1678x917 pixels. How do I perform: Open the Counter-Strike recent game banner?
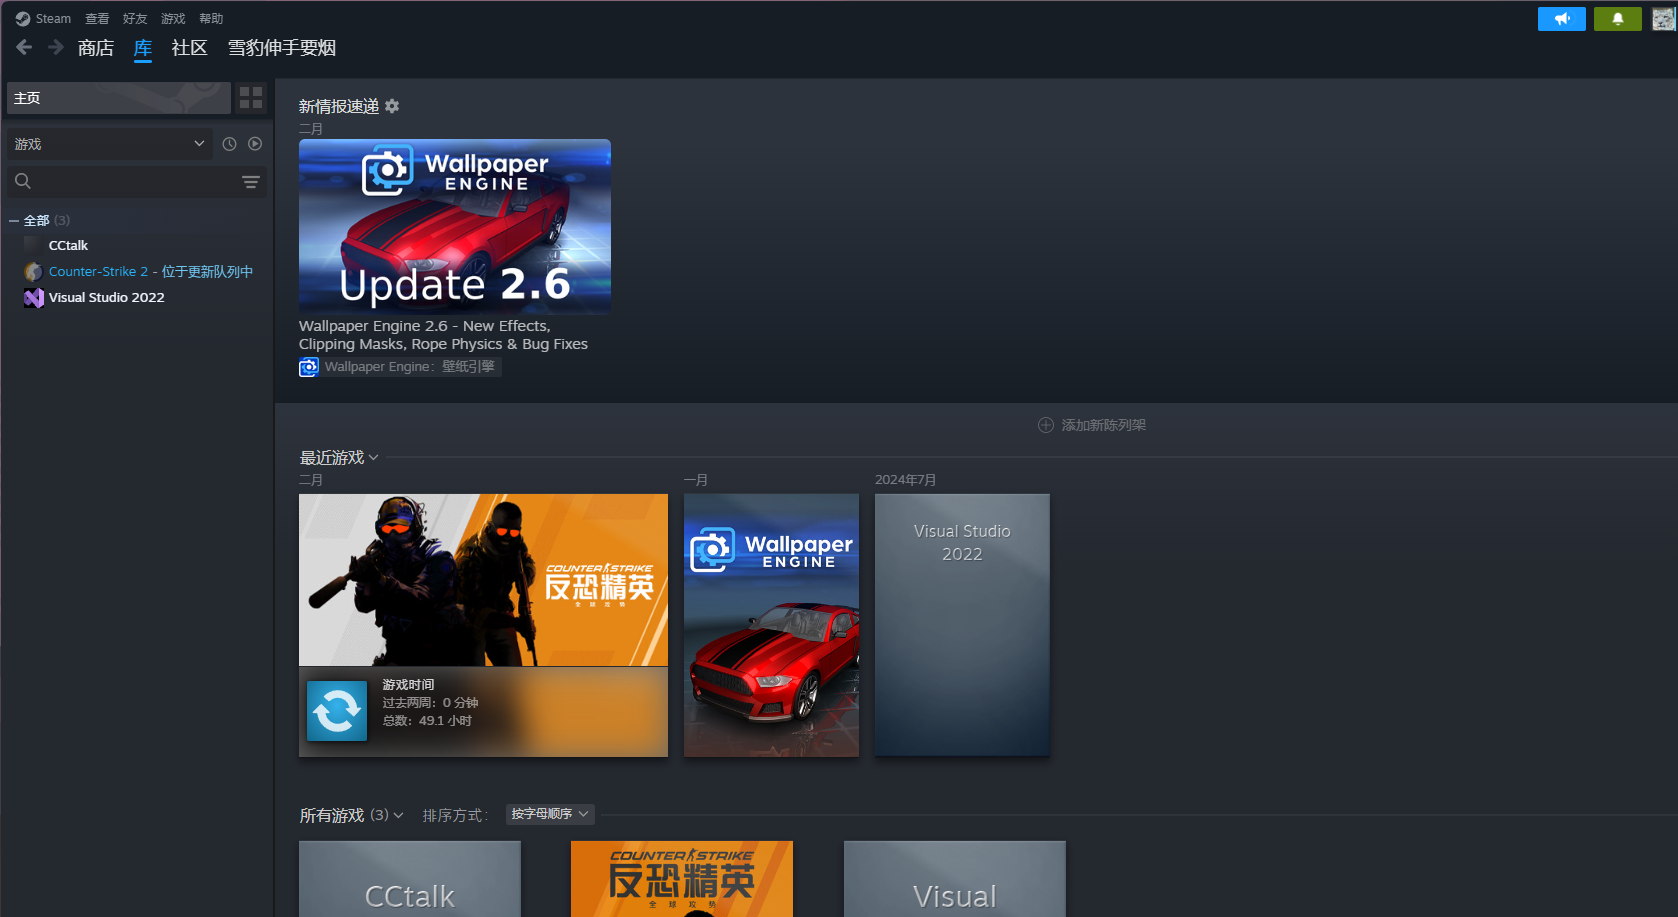tap(483, 580)
